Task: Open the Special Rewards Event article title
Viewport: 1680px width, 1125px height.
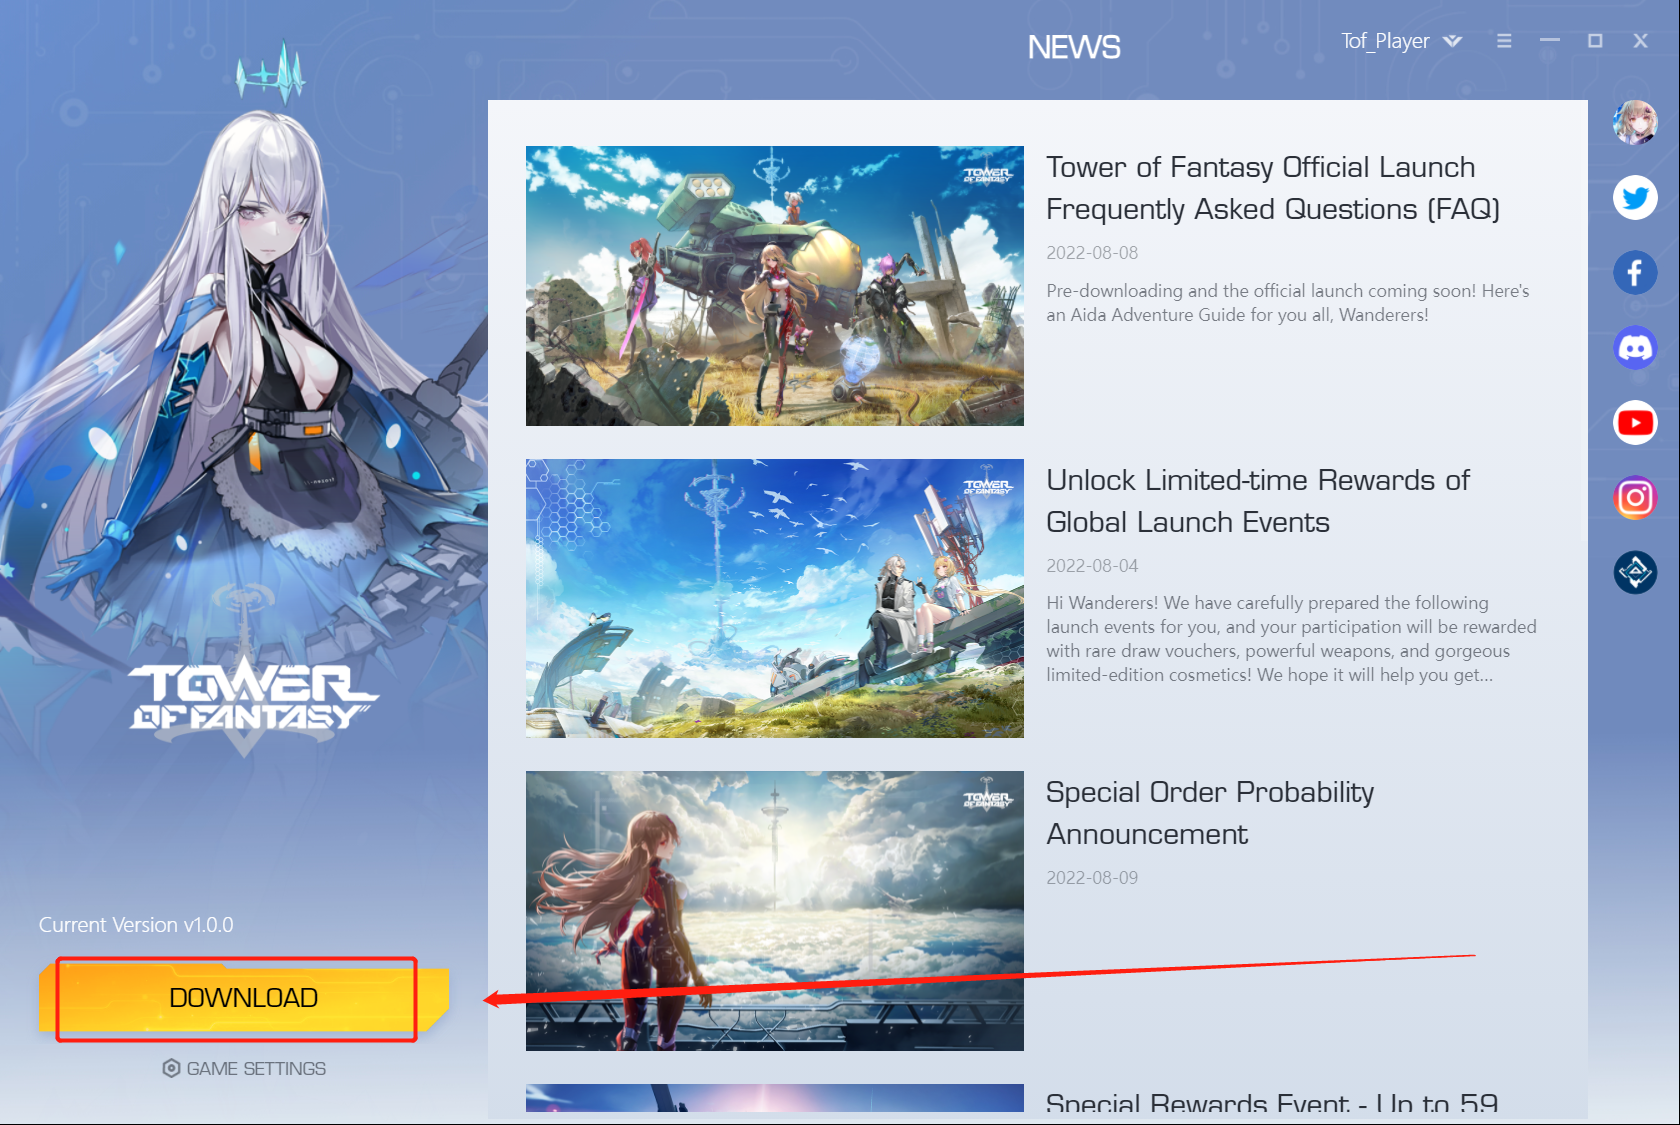Action: point(1272,1104)
